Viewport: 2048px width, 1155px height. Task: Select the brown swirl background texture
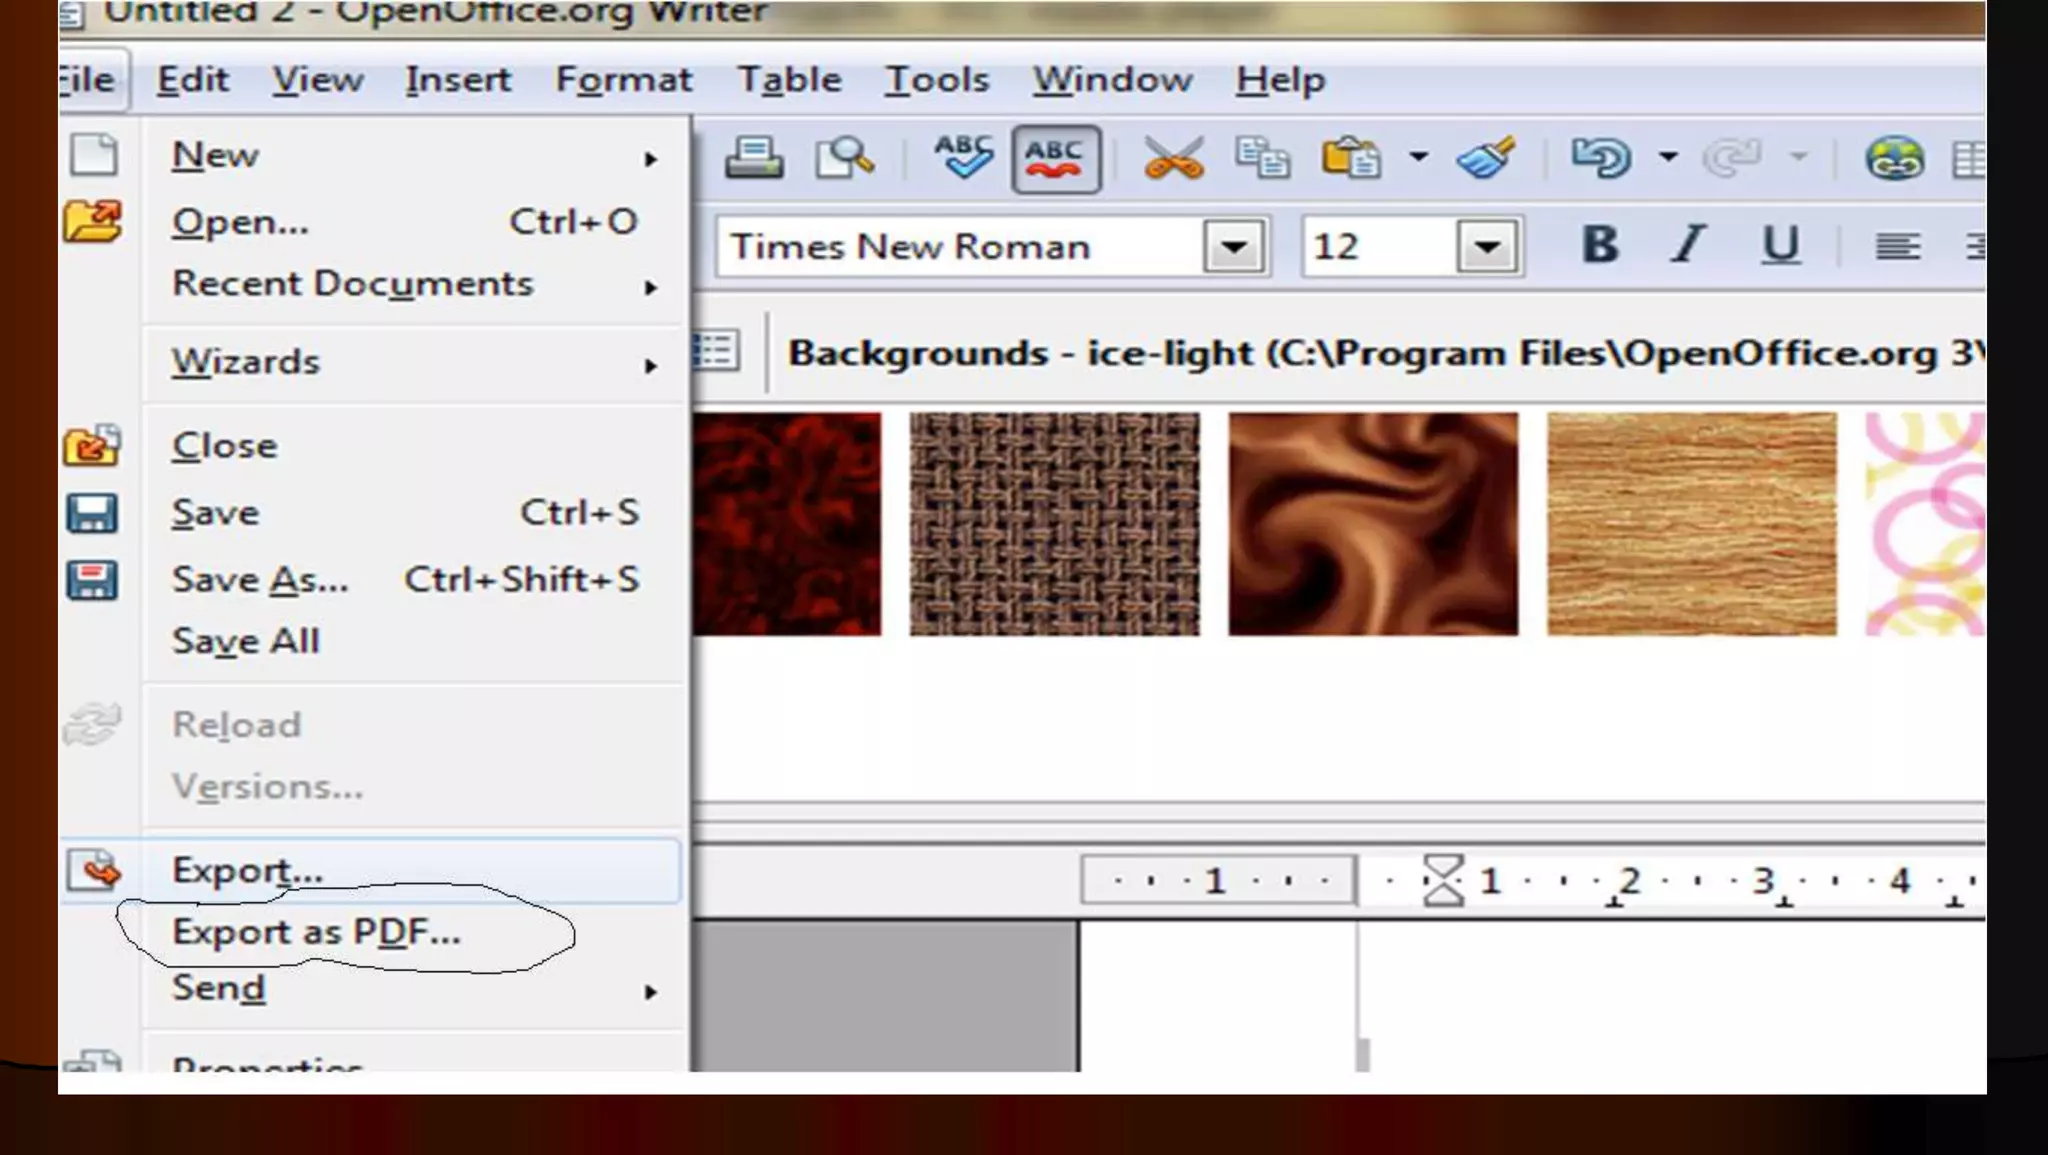(x=1373, y=524)
